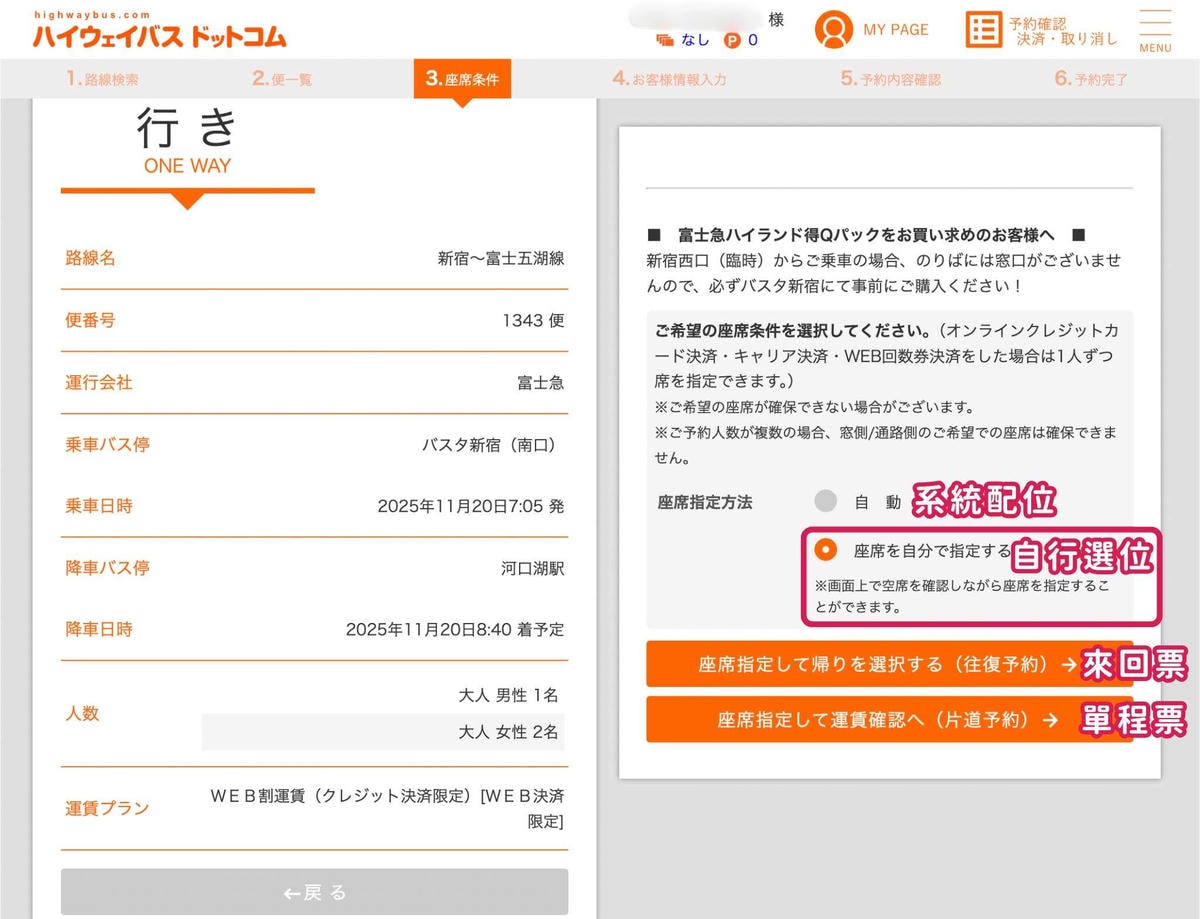Click passenger count 大人 男性 1名
Screen dimensions: 1200x919
click(508, 694)
